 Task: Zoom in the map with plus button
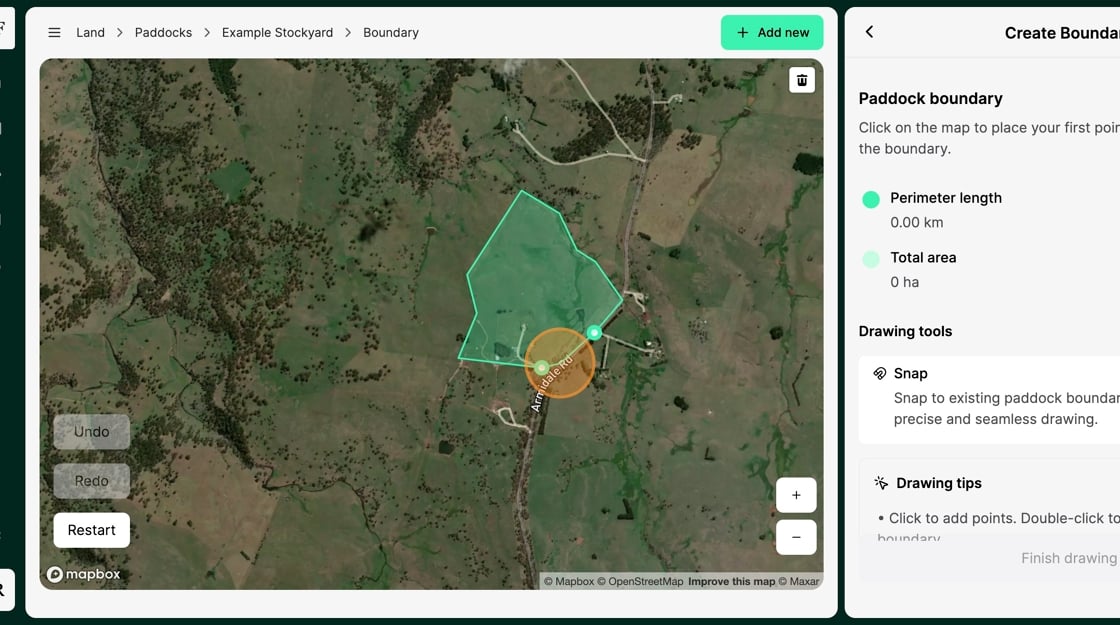pyautogui.click(x=796, y=495)
